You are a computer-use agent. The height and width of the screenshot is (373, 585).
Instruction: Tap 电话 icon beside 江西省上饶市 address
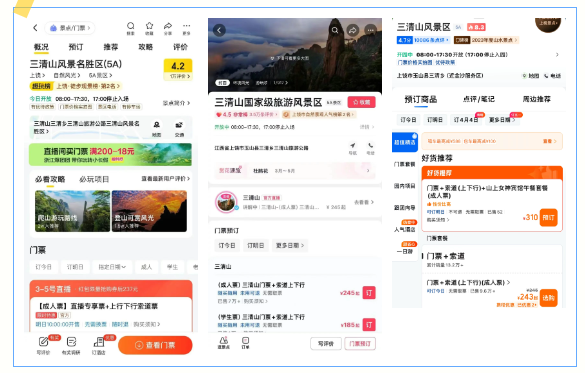pyautogui.click(x=370, y=145)
